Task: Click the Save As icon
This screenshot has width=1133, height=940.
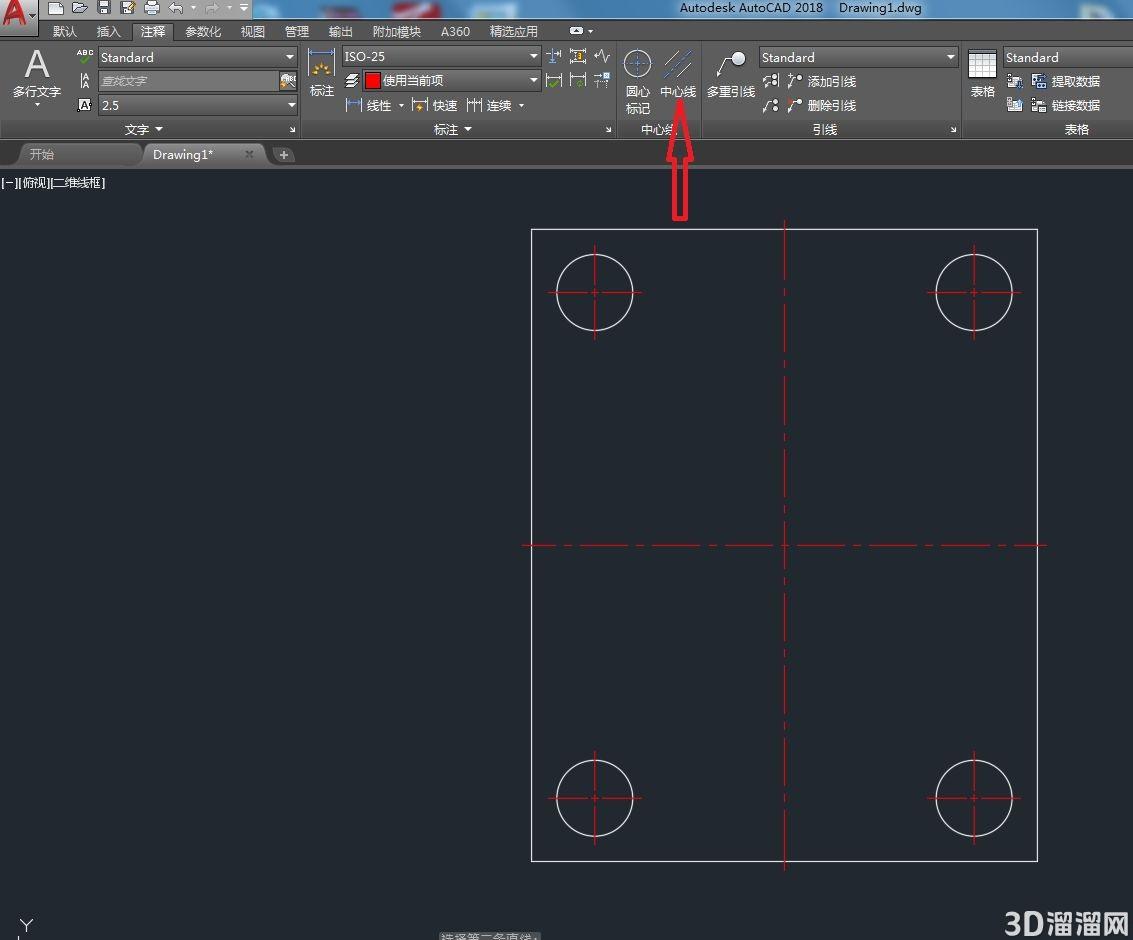Action: [x=128, y=9]
